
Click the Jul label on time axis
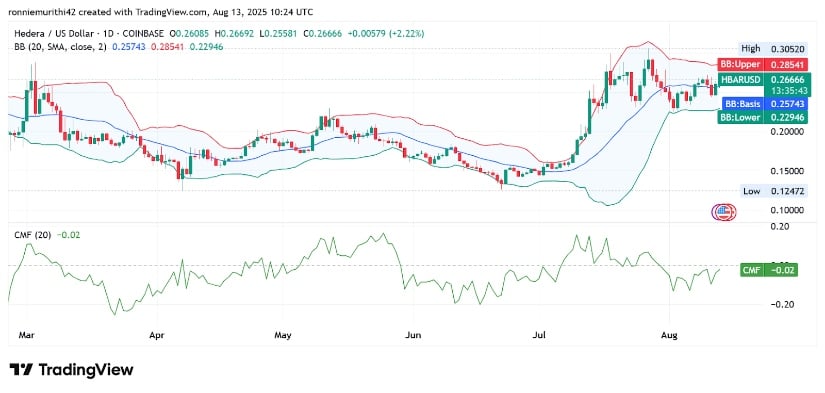(x=540, y=335)
